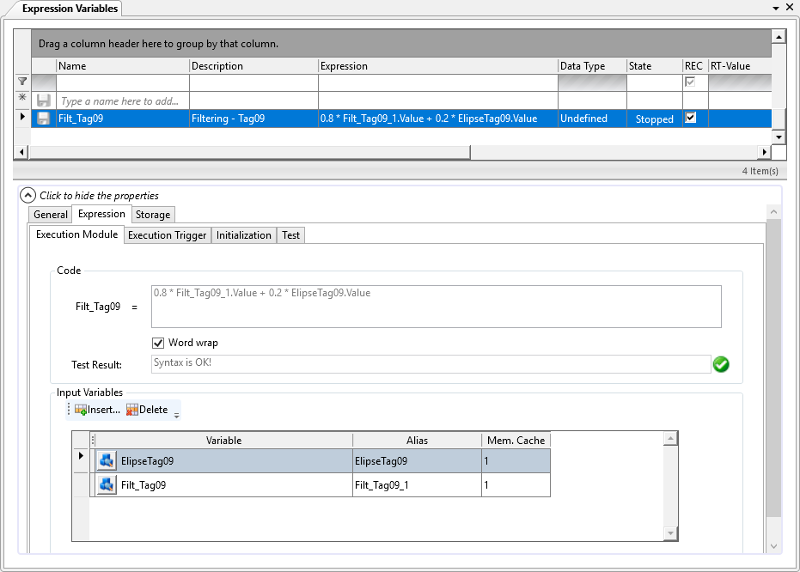This screenshot has width=800, height=572.
Task: Click input variables list scroll up arrow
Action: click(670, 438)
